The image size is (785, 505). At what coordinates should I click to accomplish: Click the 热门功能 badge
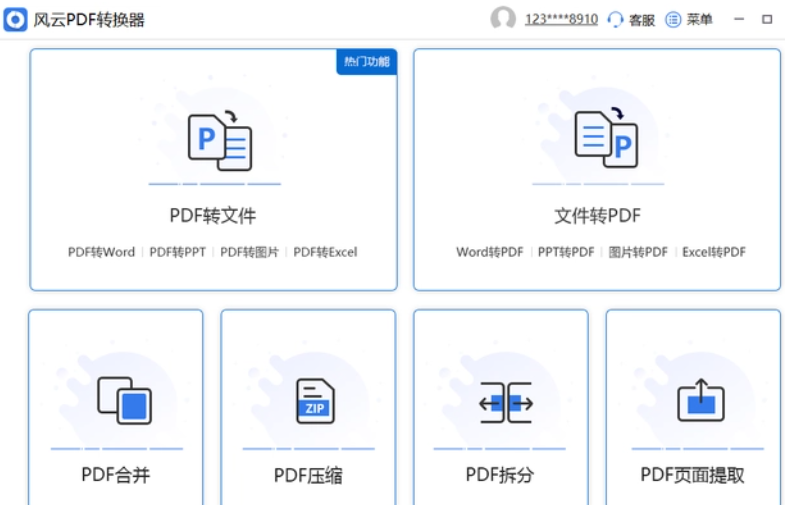pyautogui.click(x=366, y=62)
